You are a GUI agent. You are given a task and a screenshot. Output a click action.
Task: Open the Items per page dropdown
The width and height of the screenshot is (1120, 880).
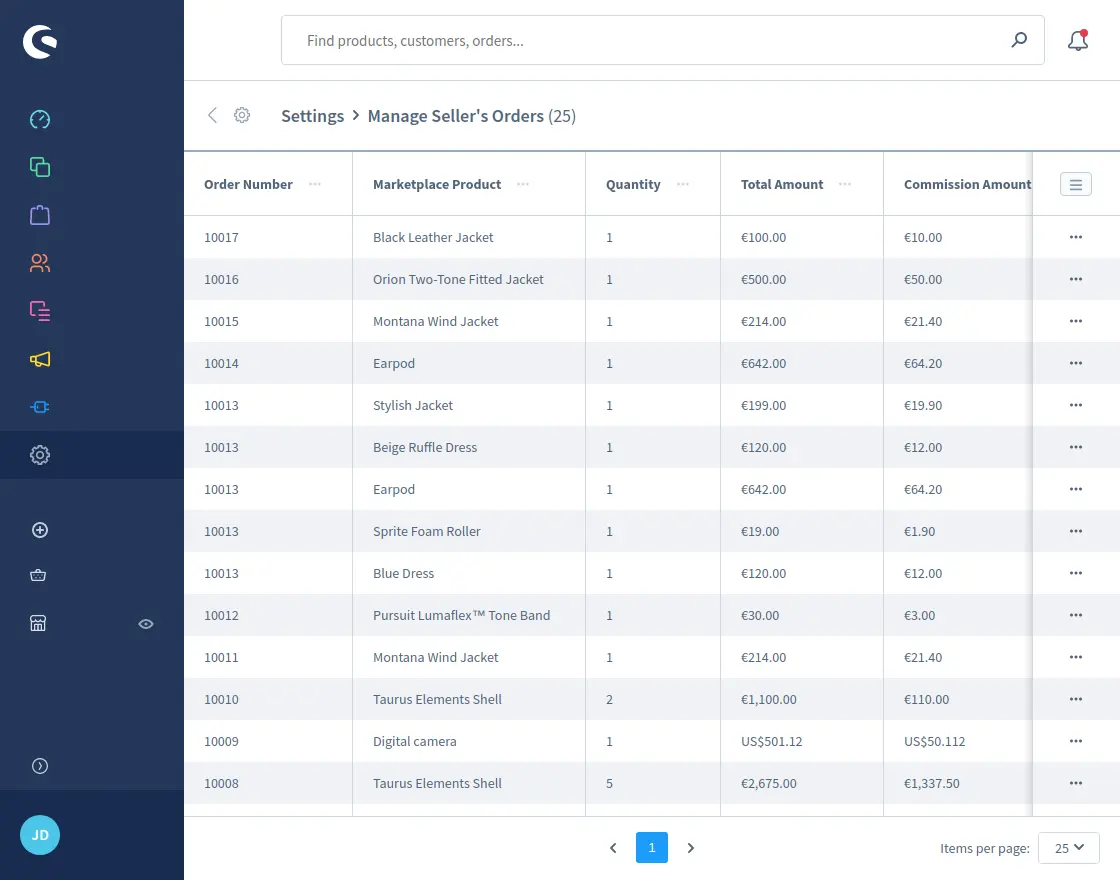click(1069, 848)
